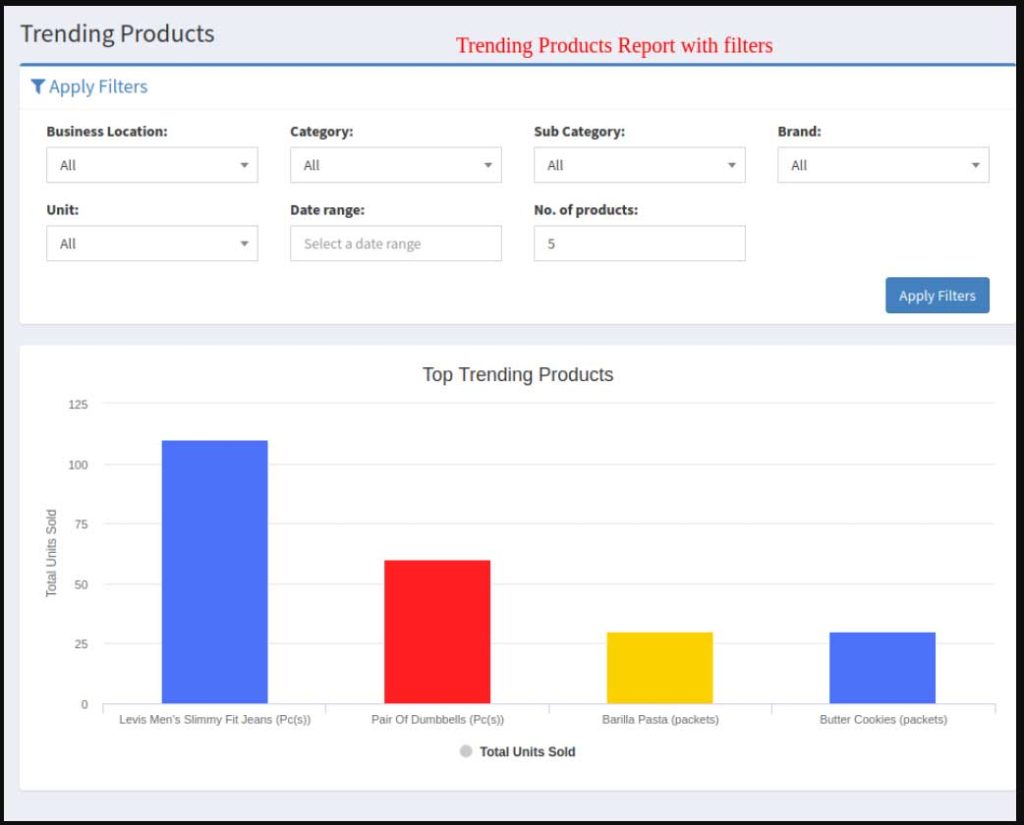The height and width of the screenshot is (825, 1024).
Task: Expand the Sub Category dropdown
Action: (x=640, y=165)
